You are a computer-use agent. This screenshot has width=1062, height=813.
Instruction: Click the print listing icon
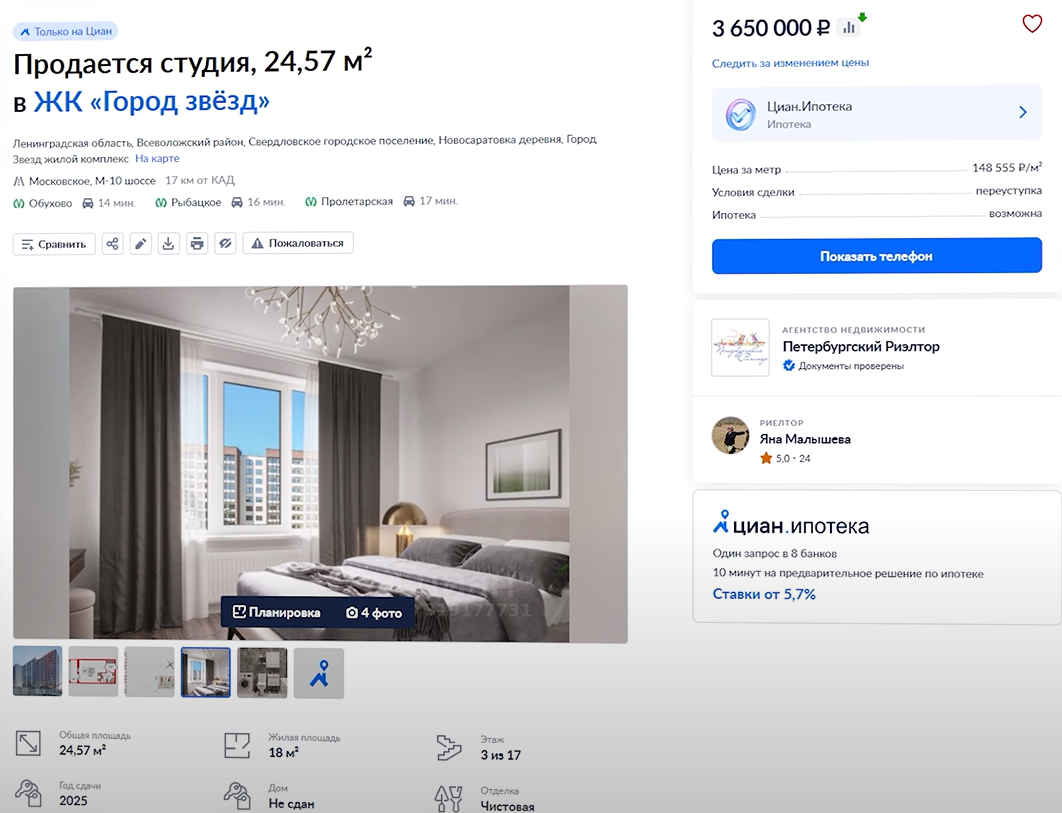(197, 244)
